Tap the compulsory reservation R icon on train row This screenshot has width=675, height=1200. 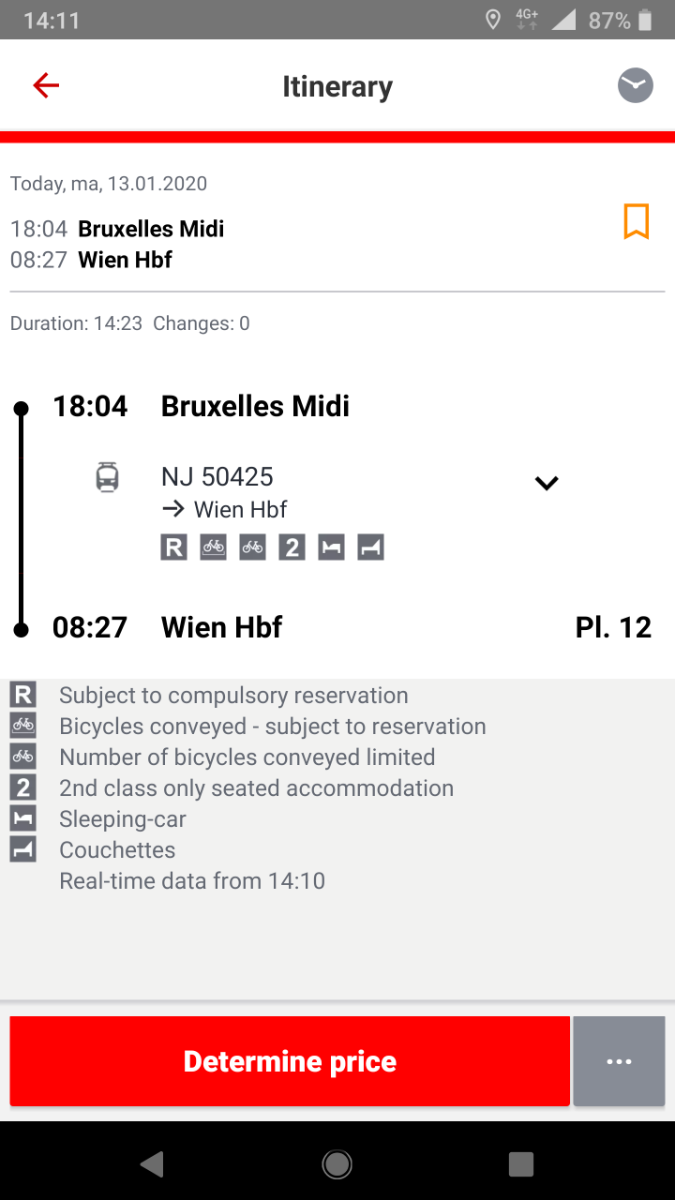tap(174, 547)
